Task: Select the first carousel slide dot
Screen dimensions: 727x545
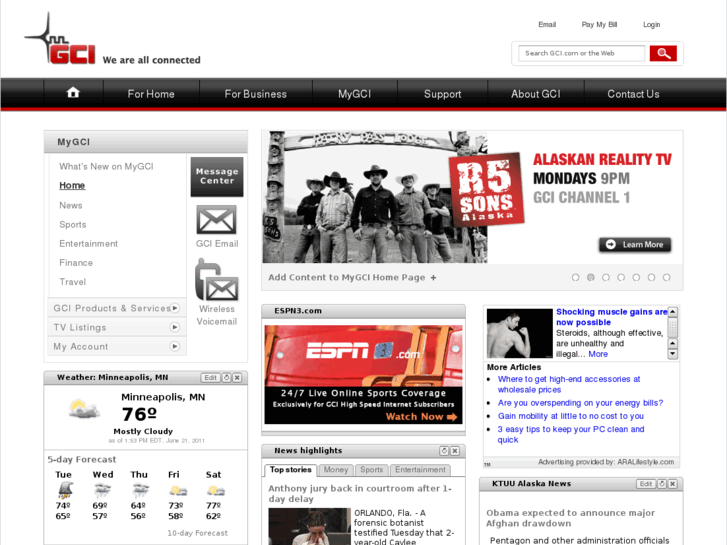Action: click(575, 277)
